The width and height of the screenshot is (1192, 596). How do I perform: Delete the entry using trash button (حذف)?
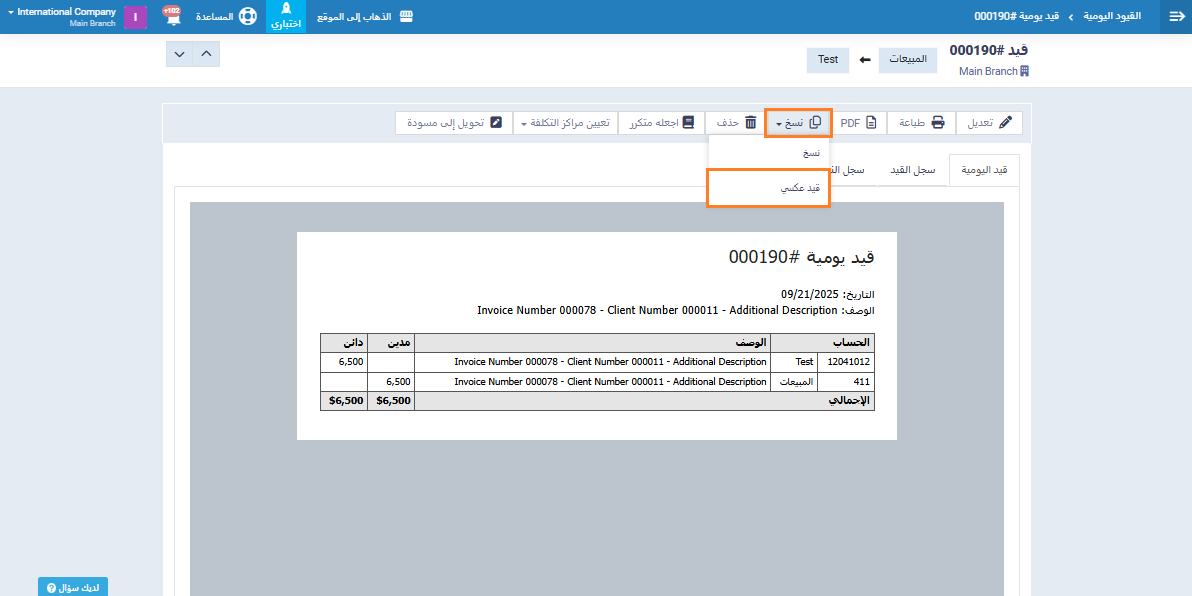[x=736, y=123]
